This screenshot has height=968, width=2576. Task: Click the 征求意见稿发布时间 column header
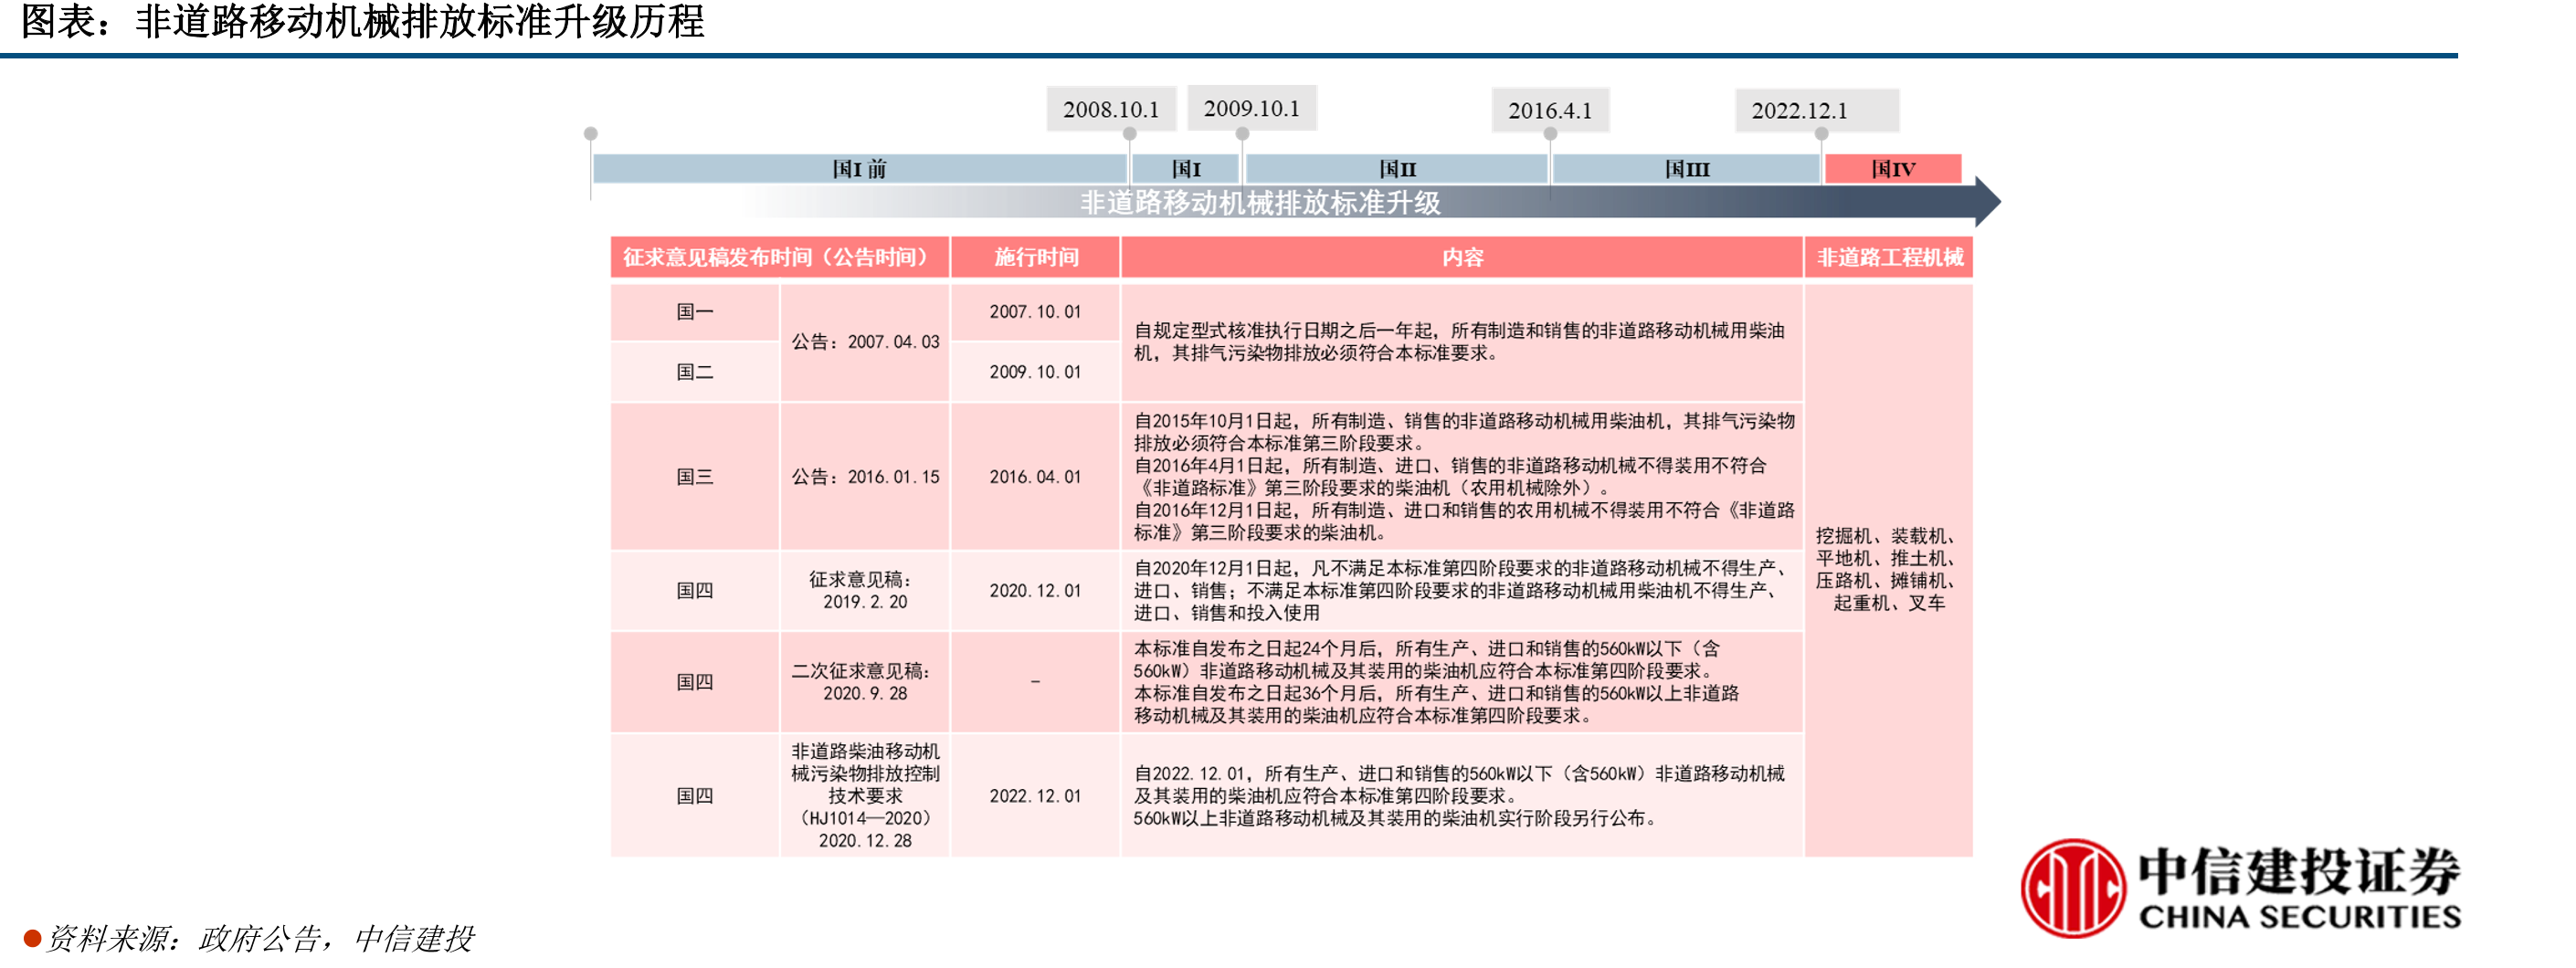(x=779, y=257)
